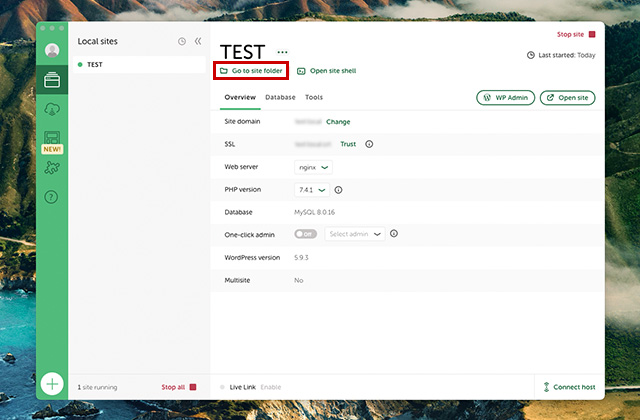The height and width of the screenshot is (420, 640).
Task: Click Stop site
Action: point(576,34)
